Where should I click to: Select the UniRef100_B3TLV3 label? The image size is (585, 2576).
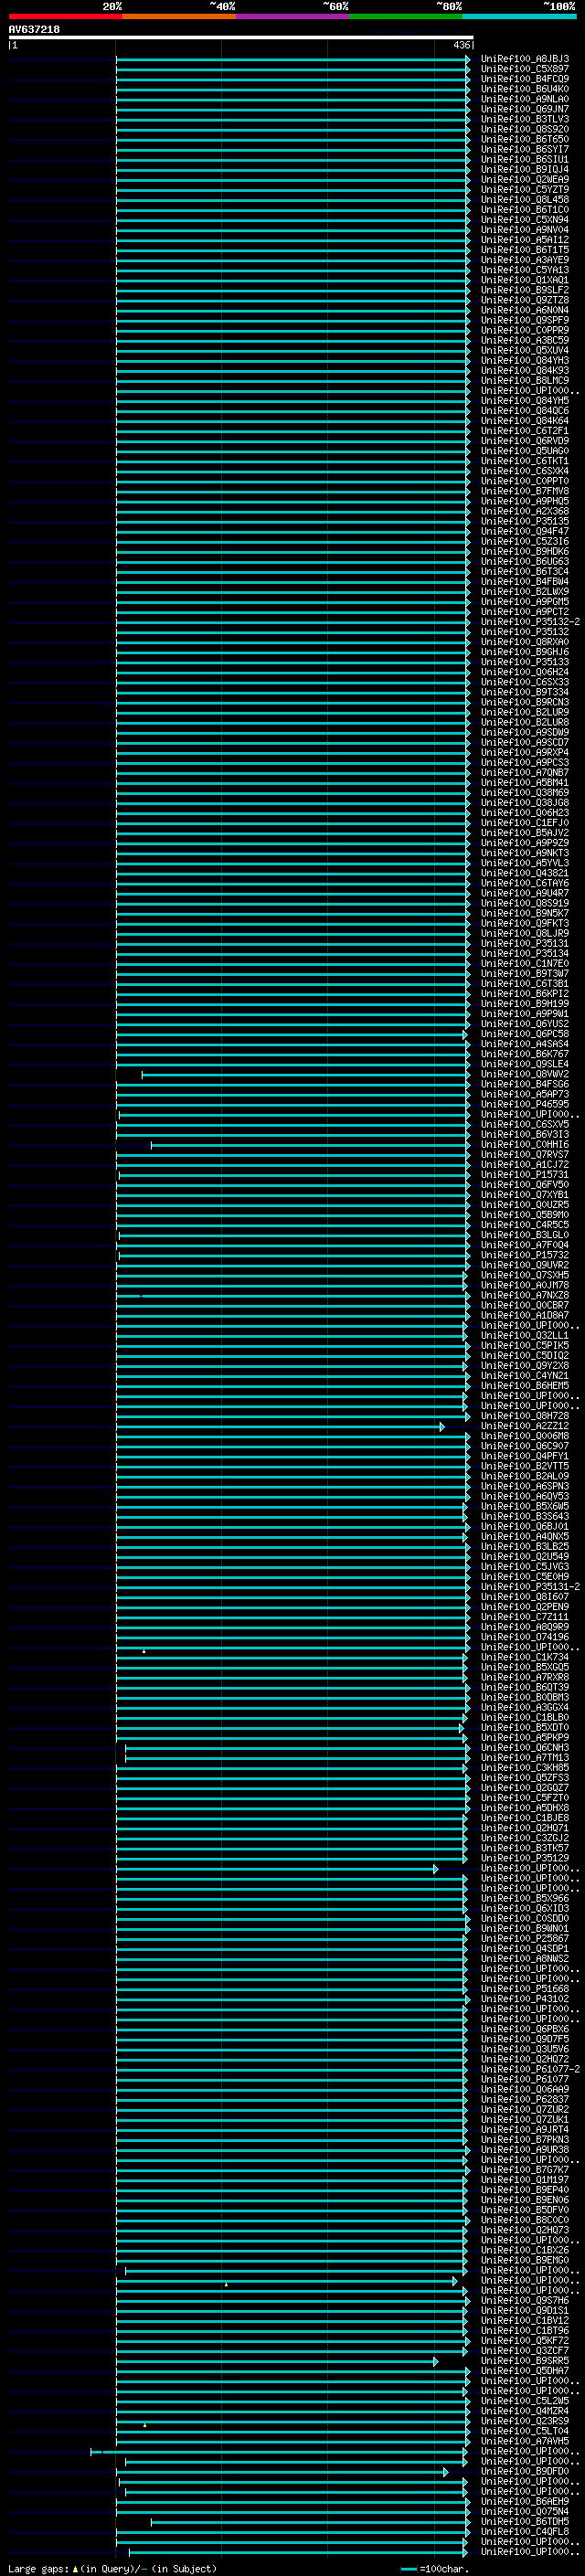pos(524,119)
